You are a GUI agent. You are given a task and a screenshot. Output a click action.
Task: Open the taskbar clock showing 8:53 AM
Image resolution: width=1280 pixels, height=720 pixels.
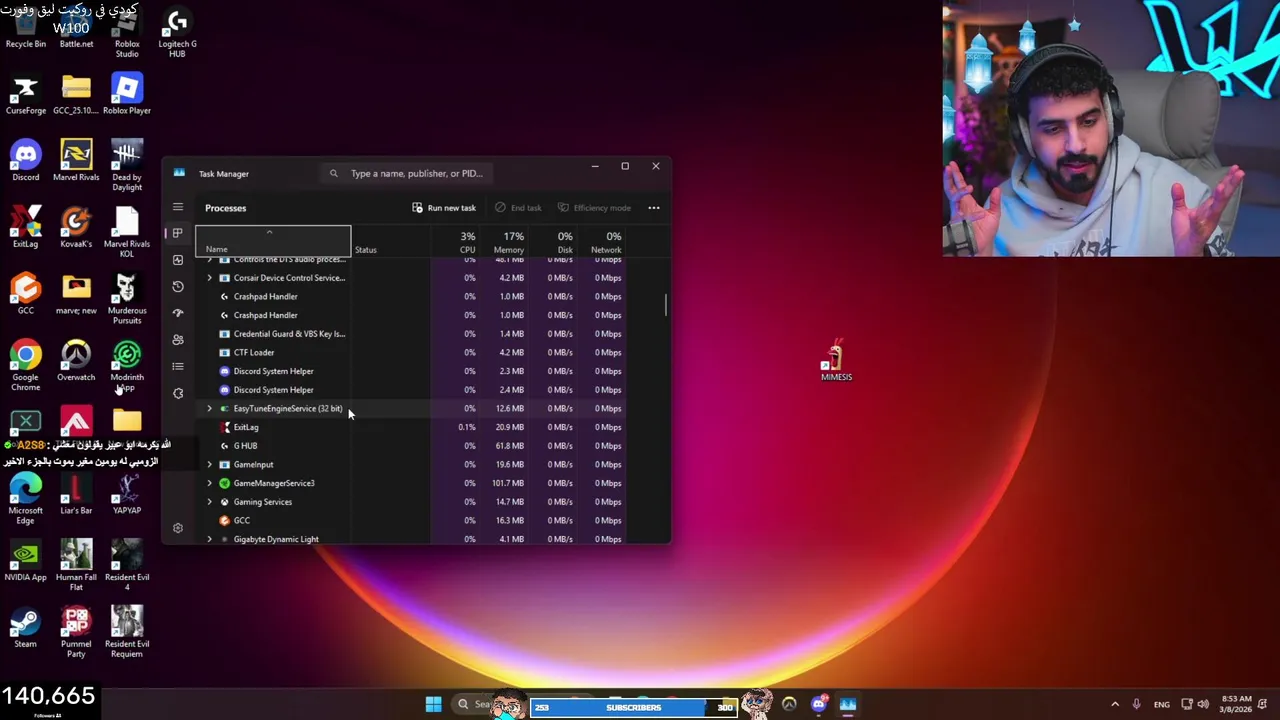pos(1235,704)
